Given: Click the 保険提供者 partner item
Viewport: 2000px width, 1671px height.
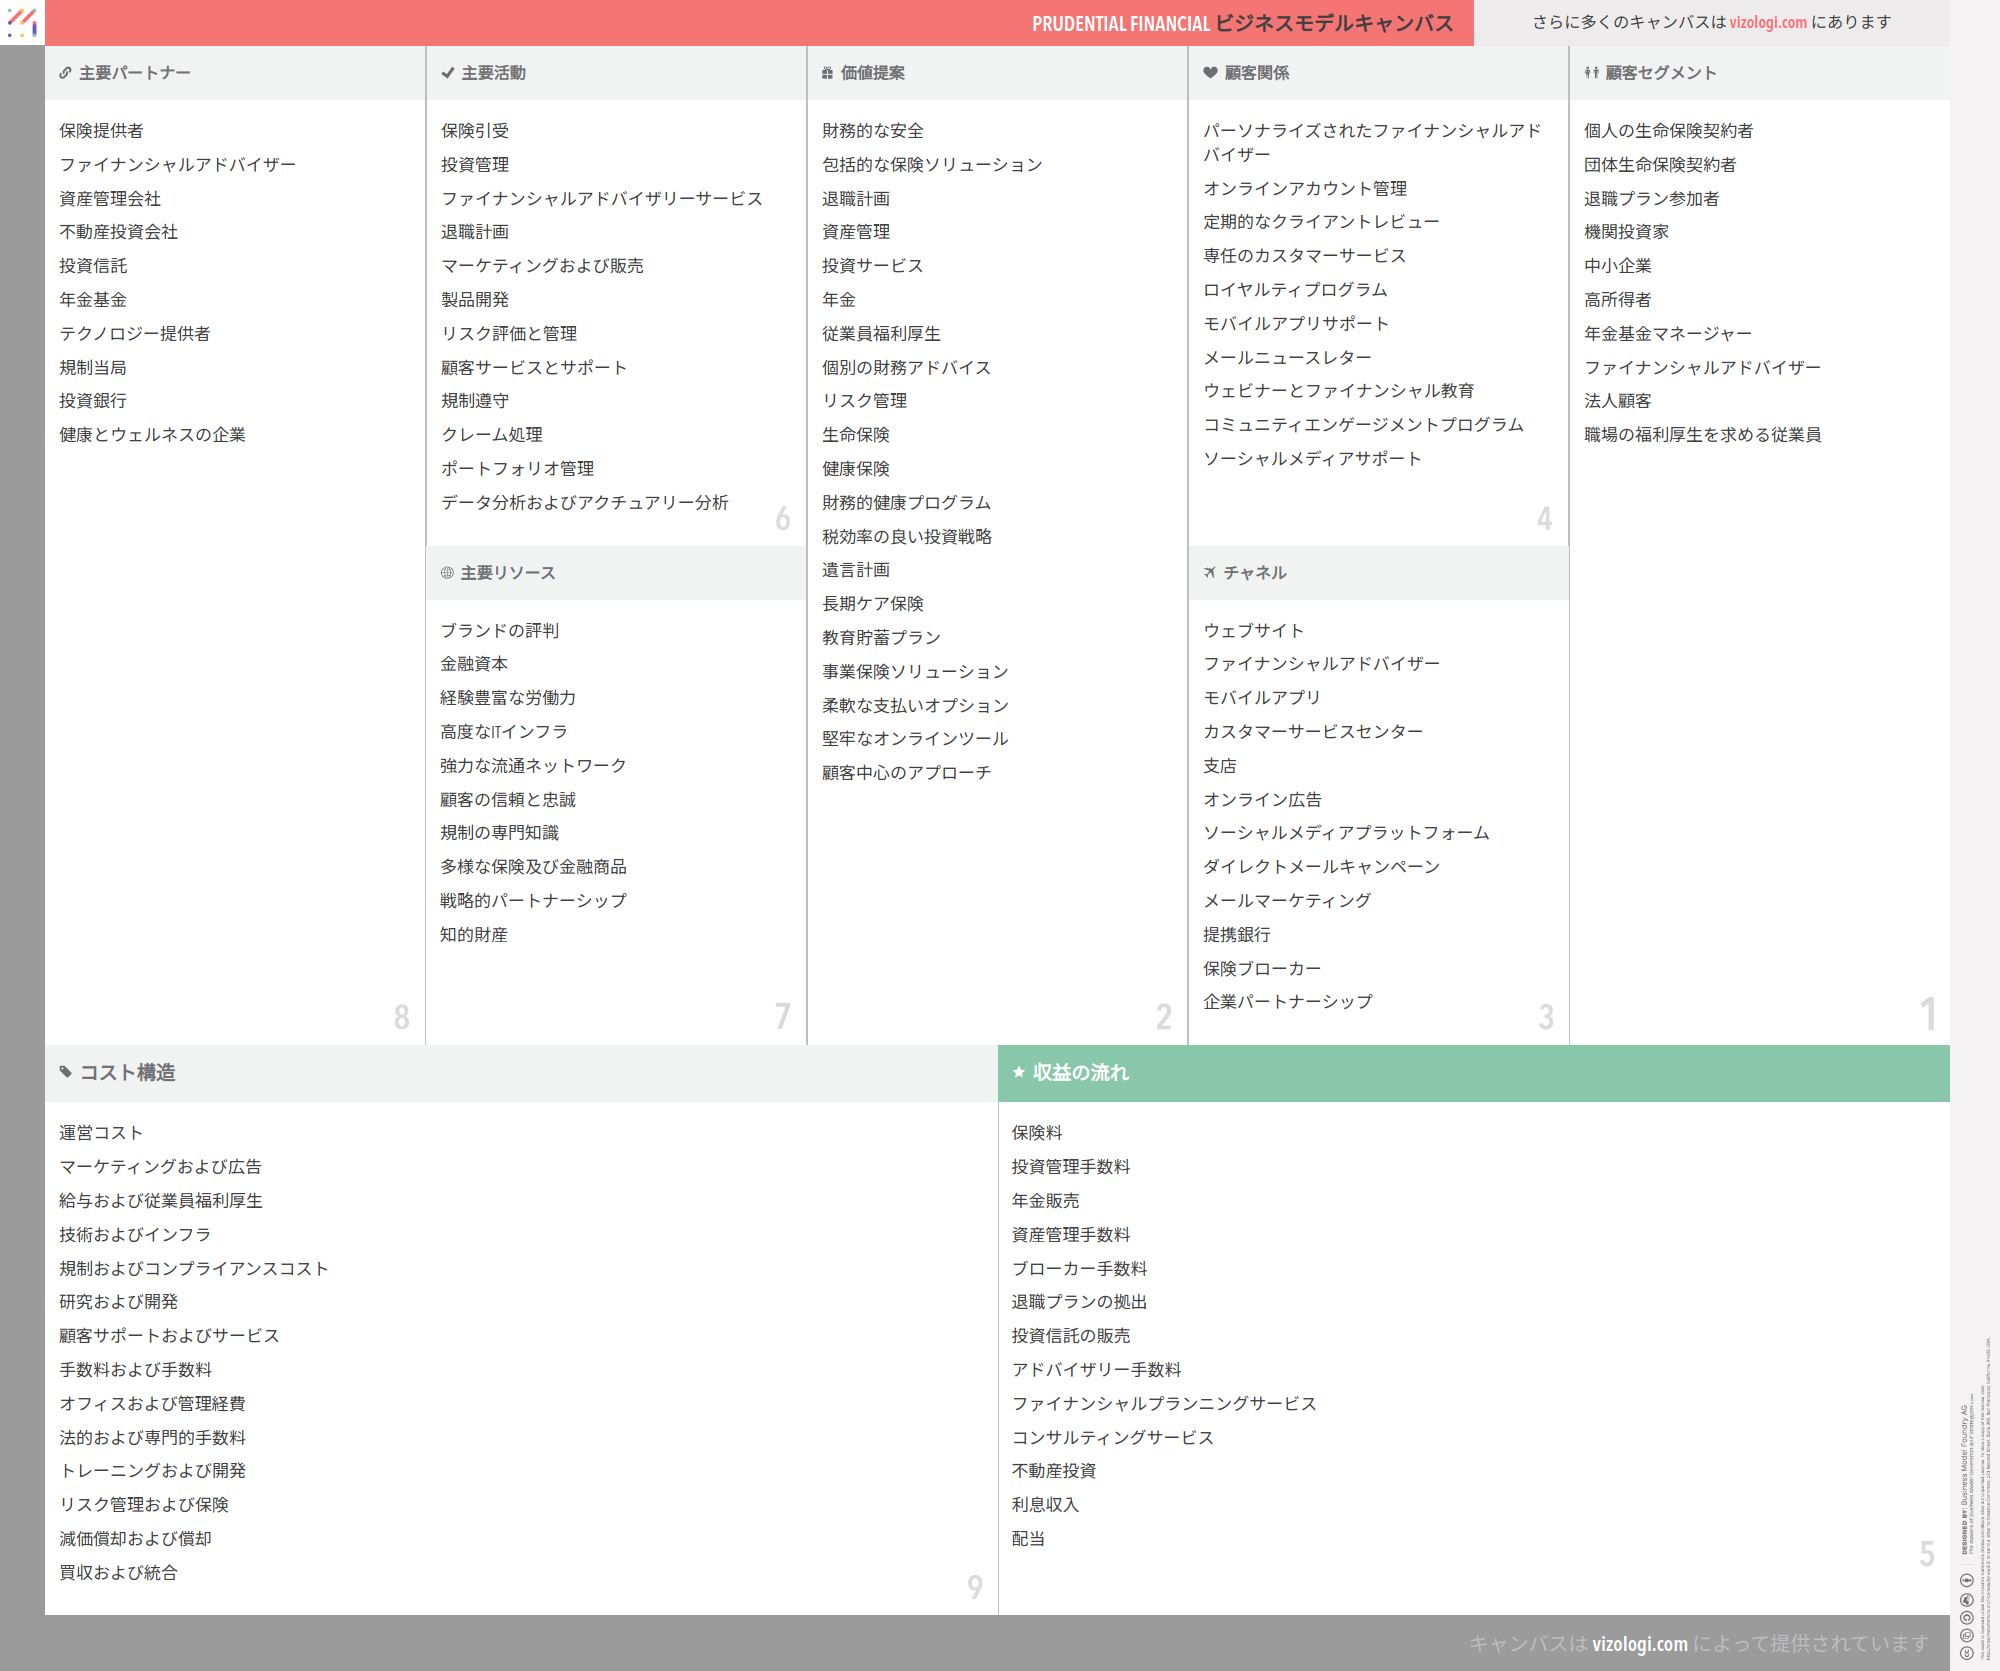Looking at the screenshot, I should point(101,131).
